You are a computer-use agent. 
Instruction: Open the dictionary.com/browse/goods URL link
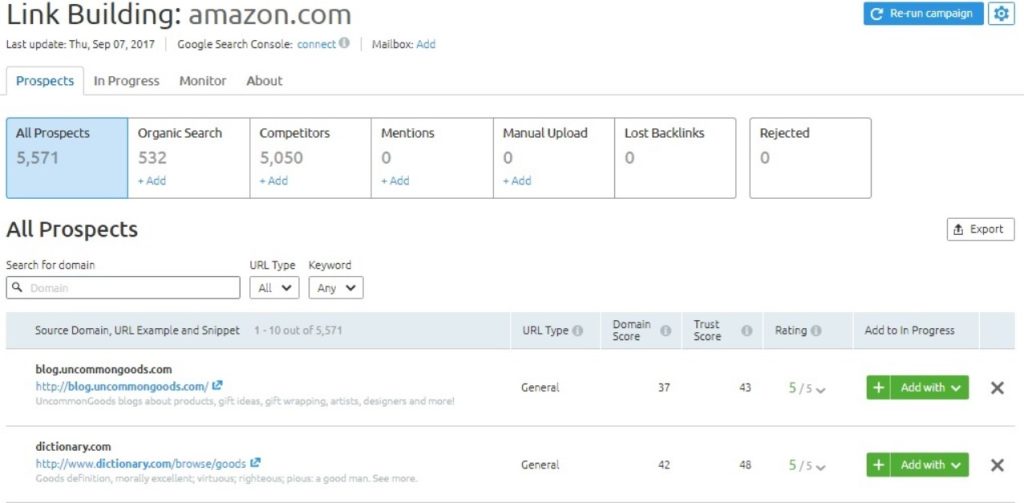click(x=141, y=464)
